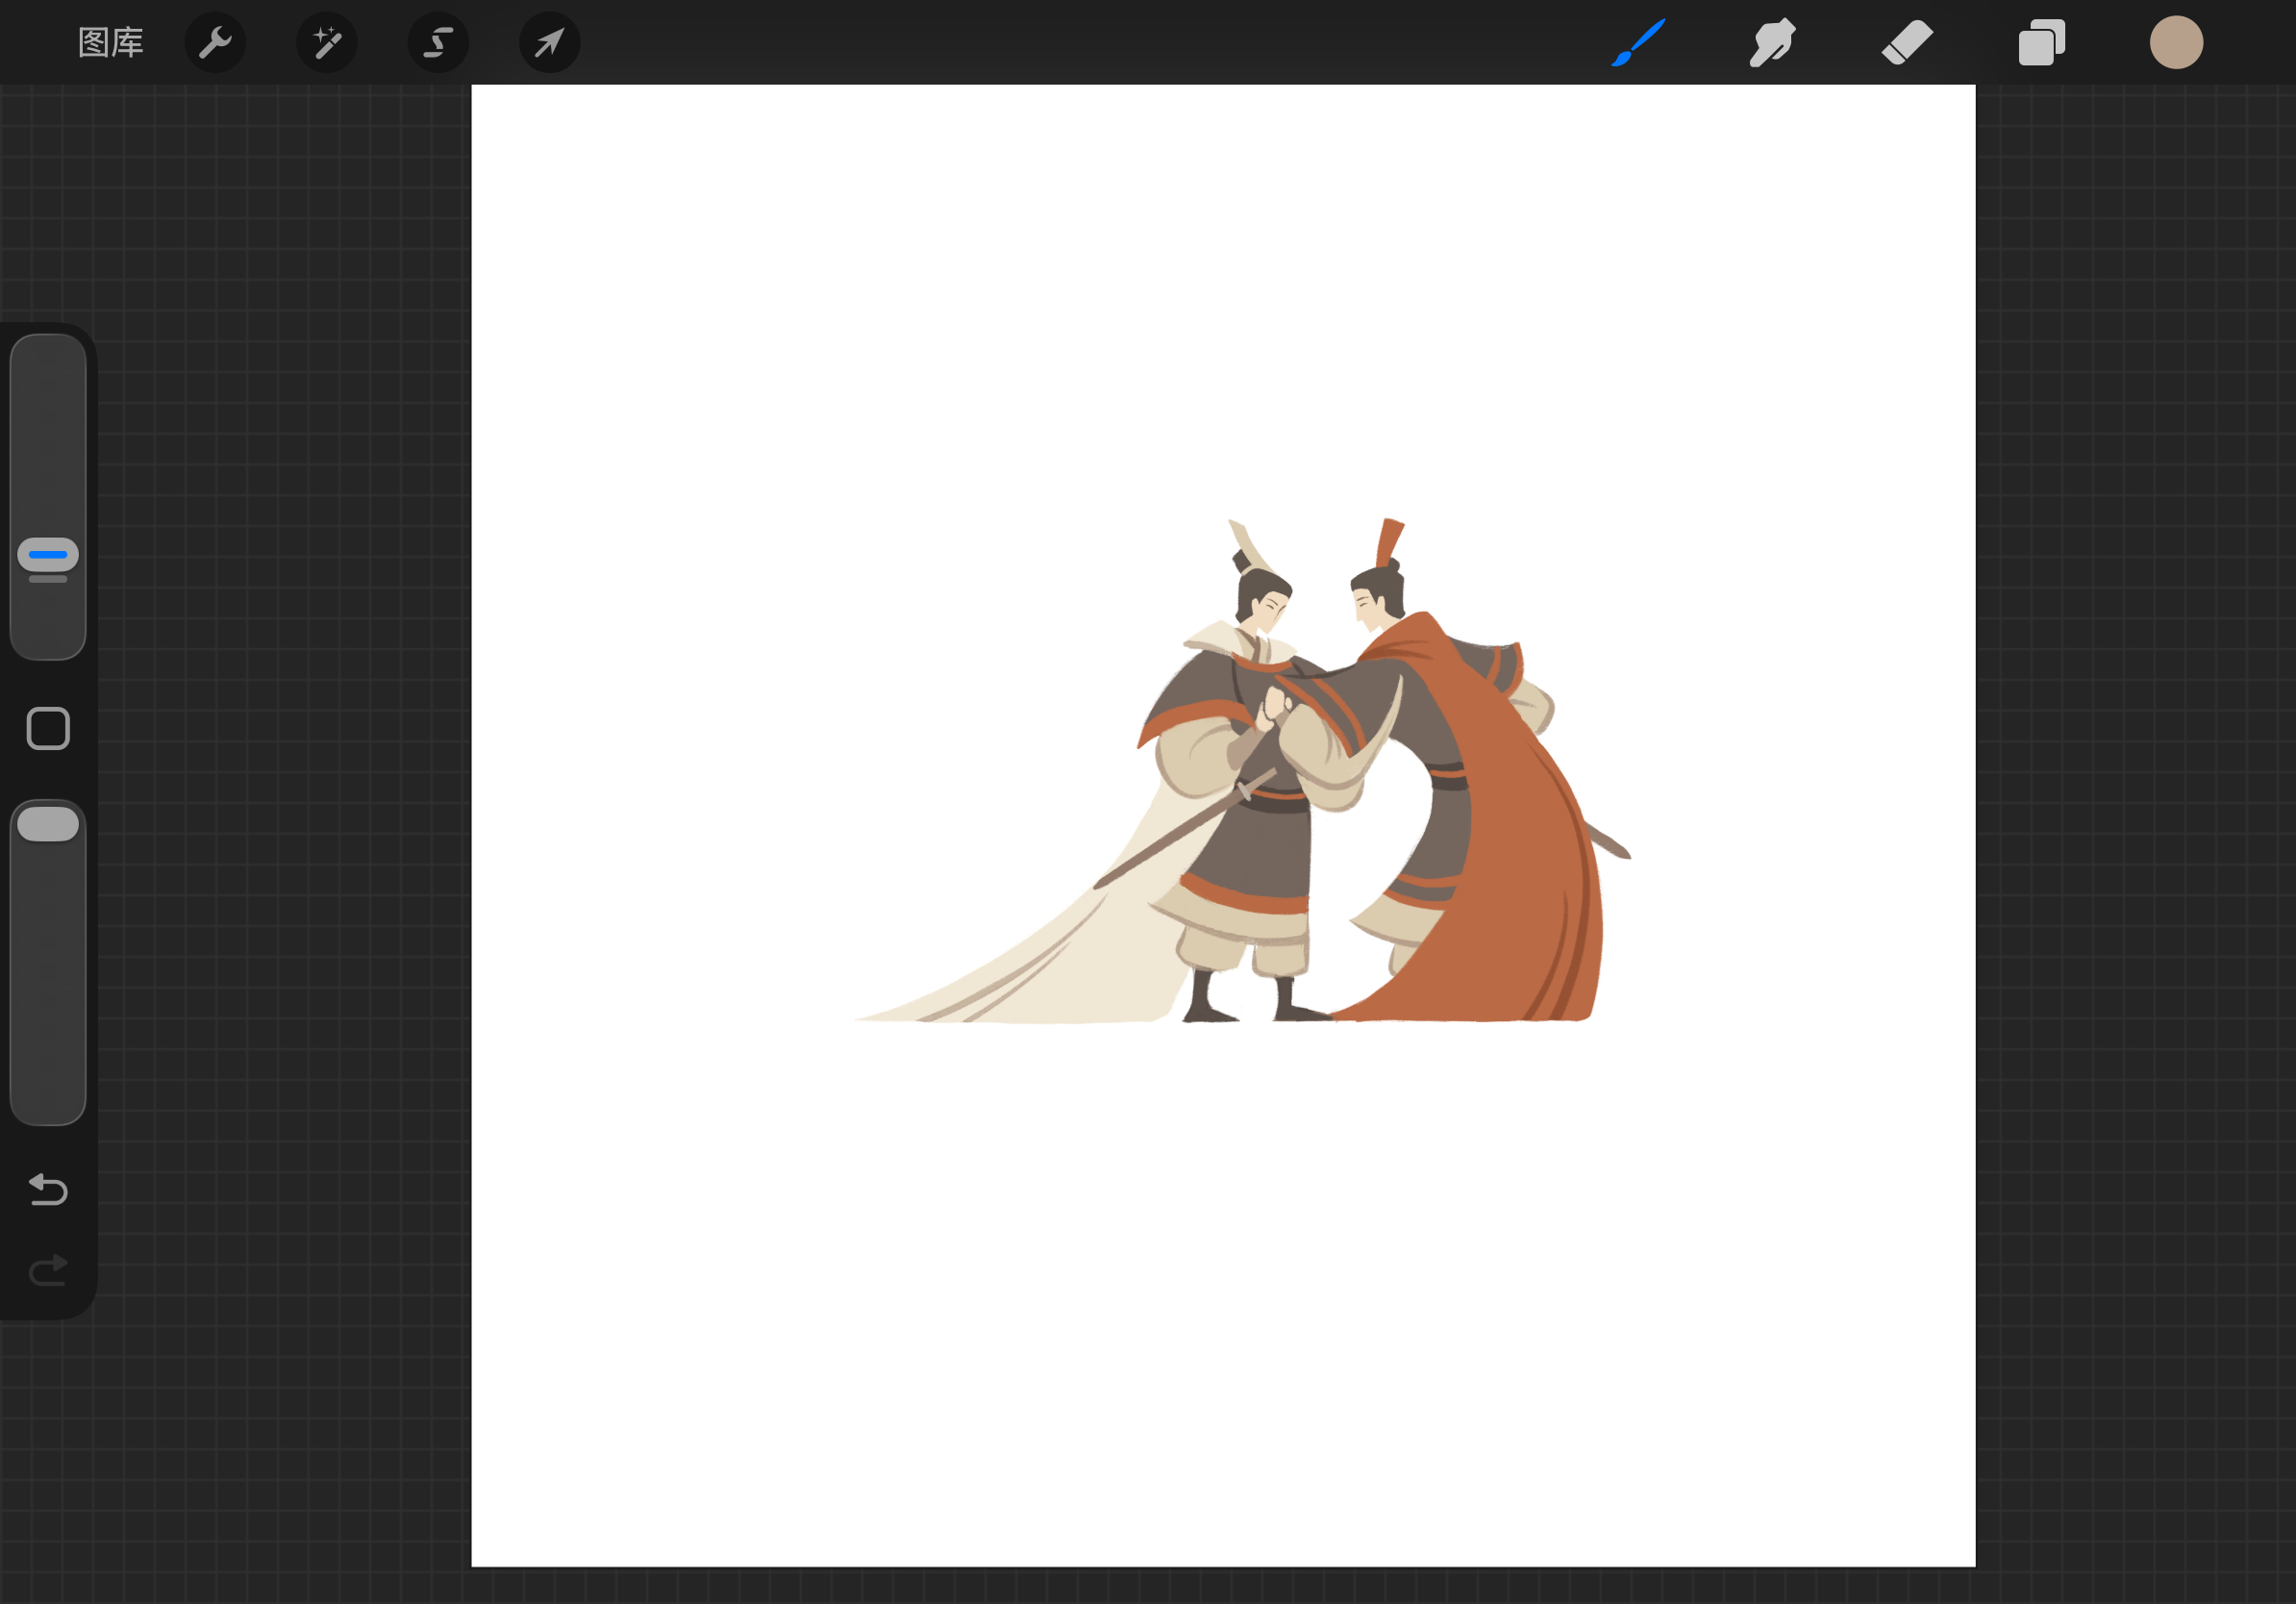This screenshot has height=1604, width=2296.
Task: Tap the square modify button in sidebar
Action: (48, 728)
